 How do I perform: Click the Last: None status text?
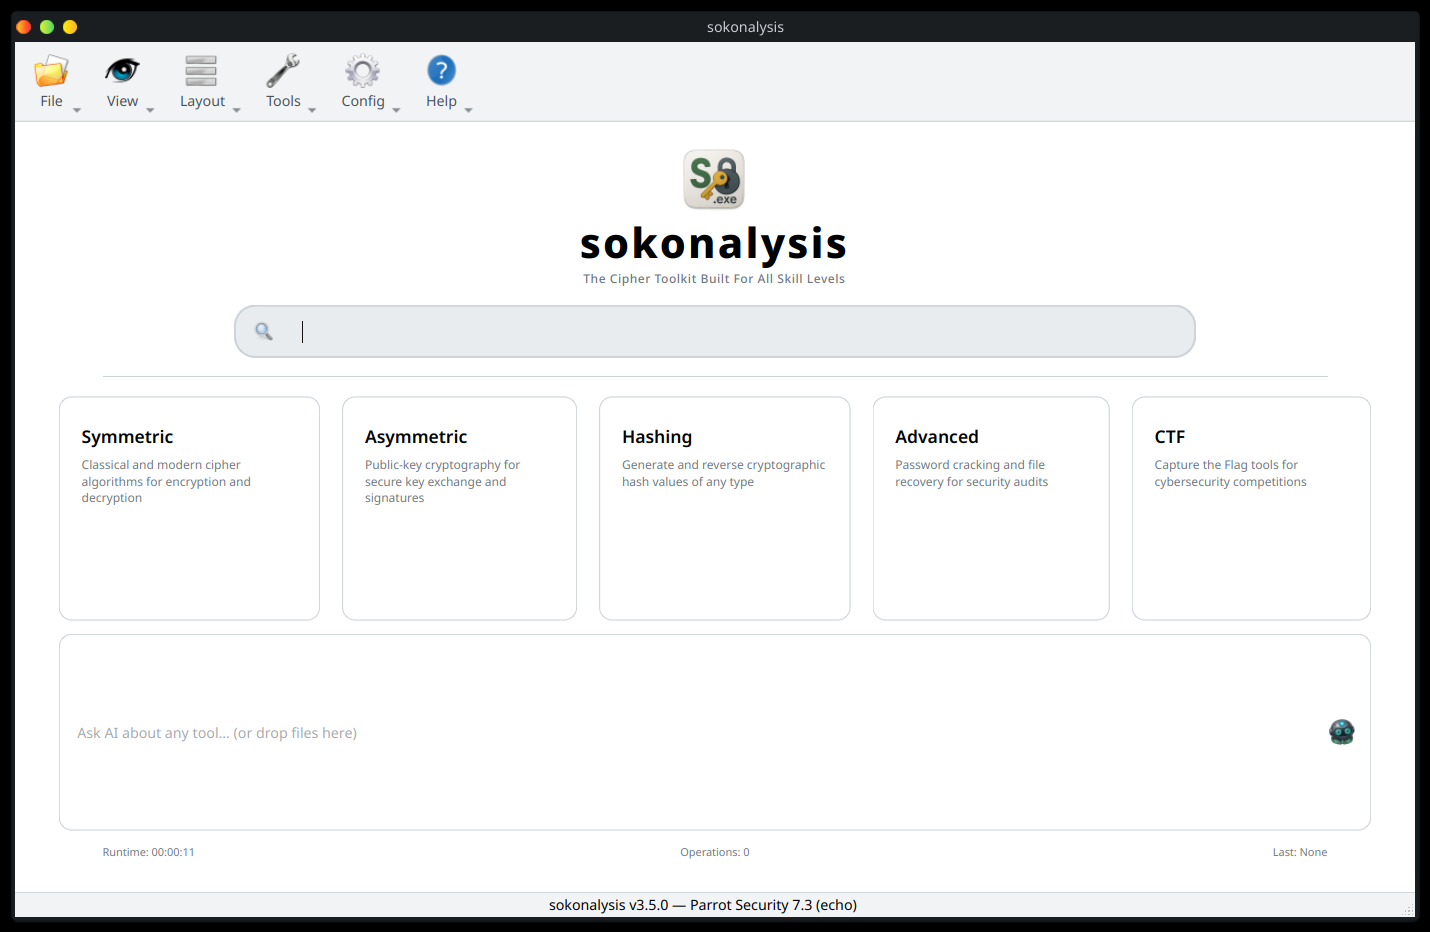coord(1300,852)
